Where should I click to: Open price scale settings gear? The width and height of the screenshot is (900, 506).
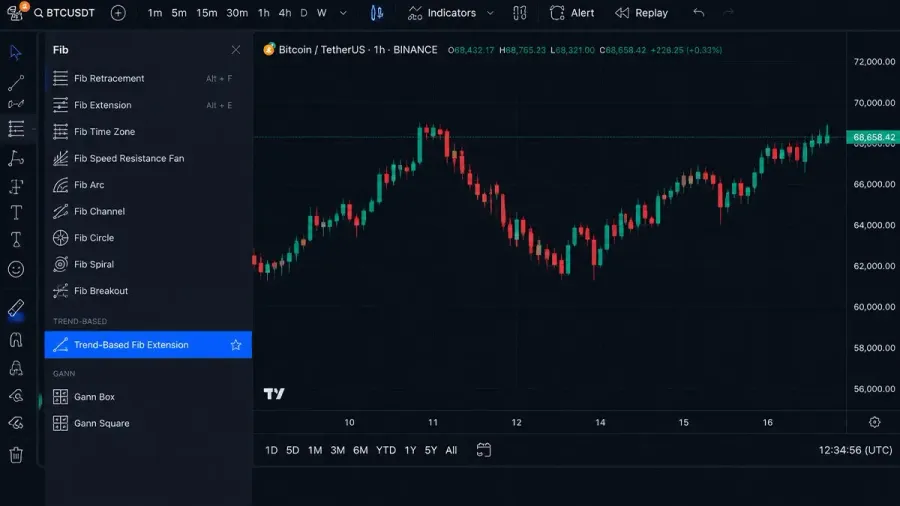coord(874,422)
